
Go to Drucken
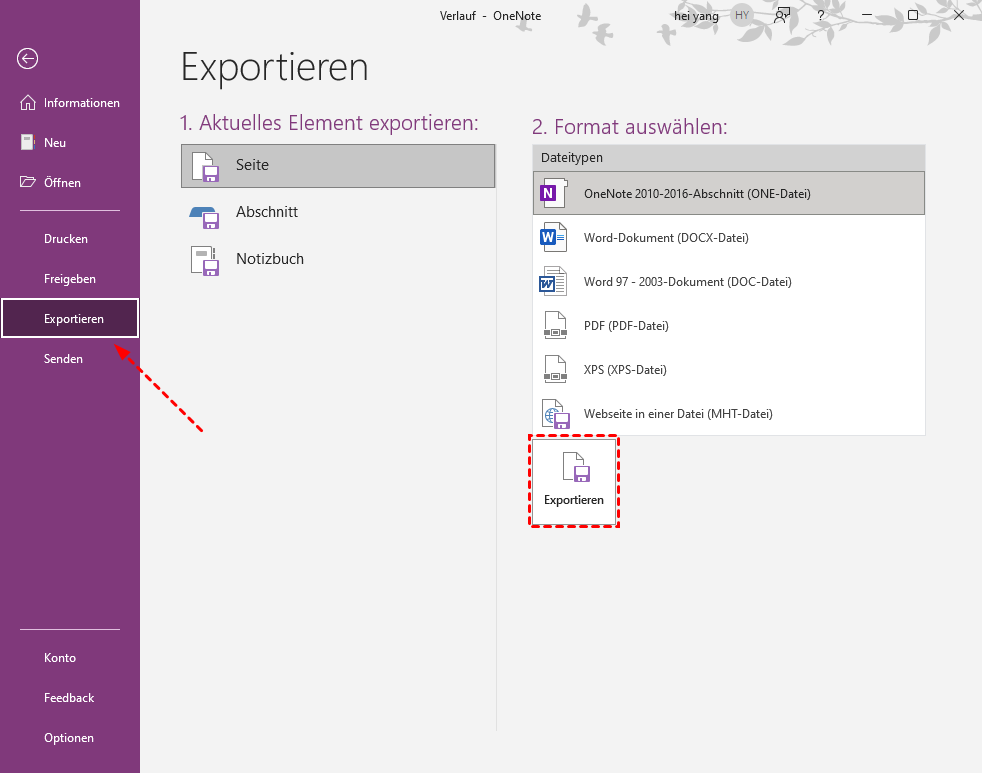(70, 239)
